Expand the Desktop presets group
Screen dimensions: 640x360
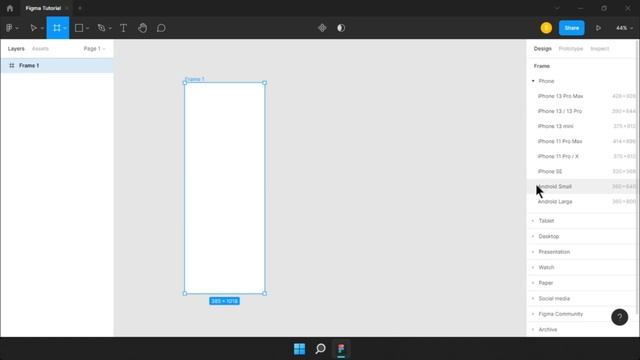coord(533,236)
